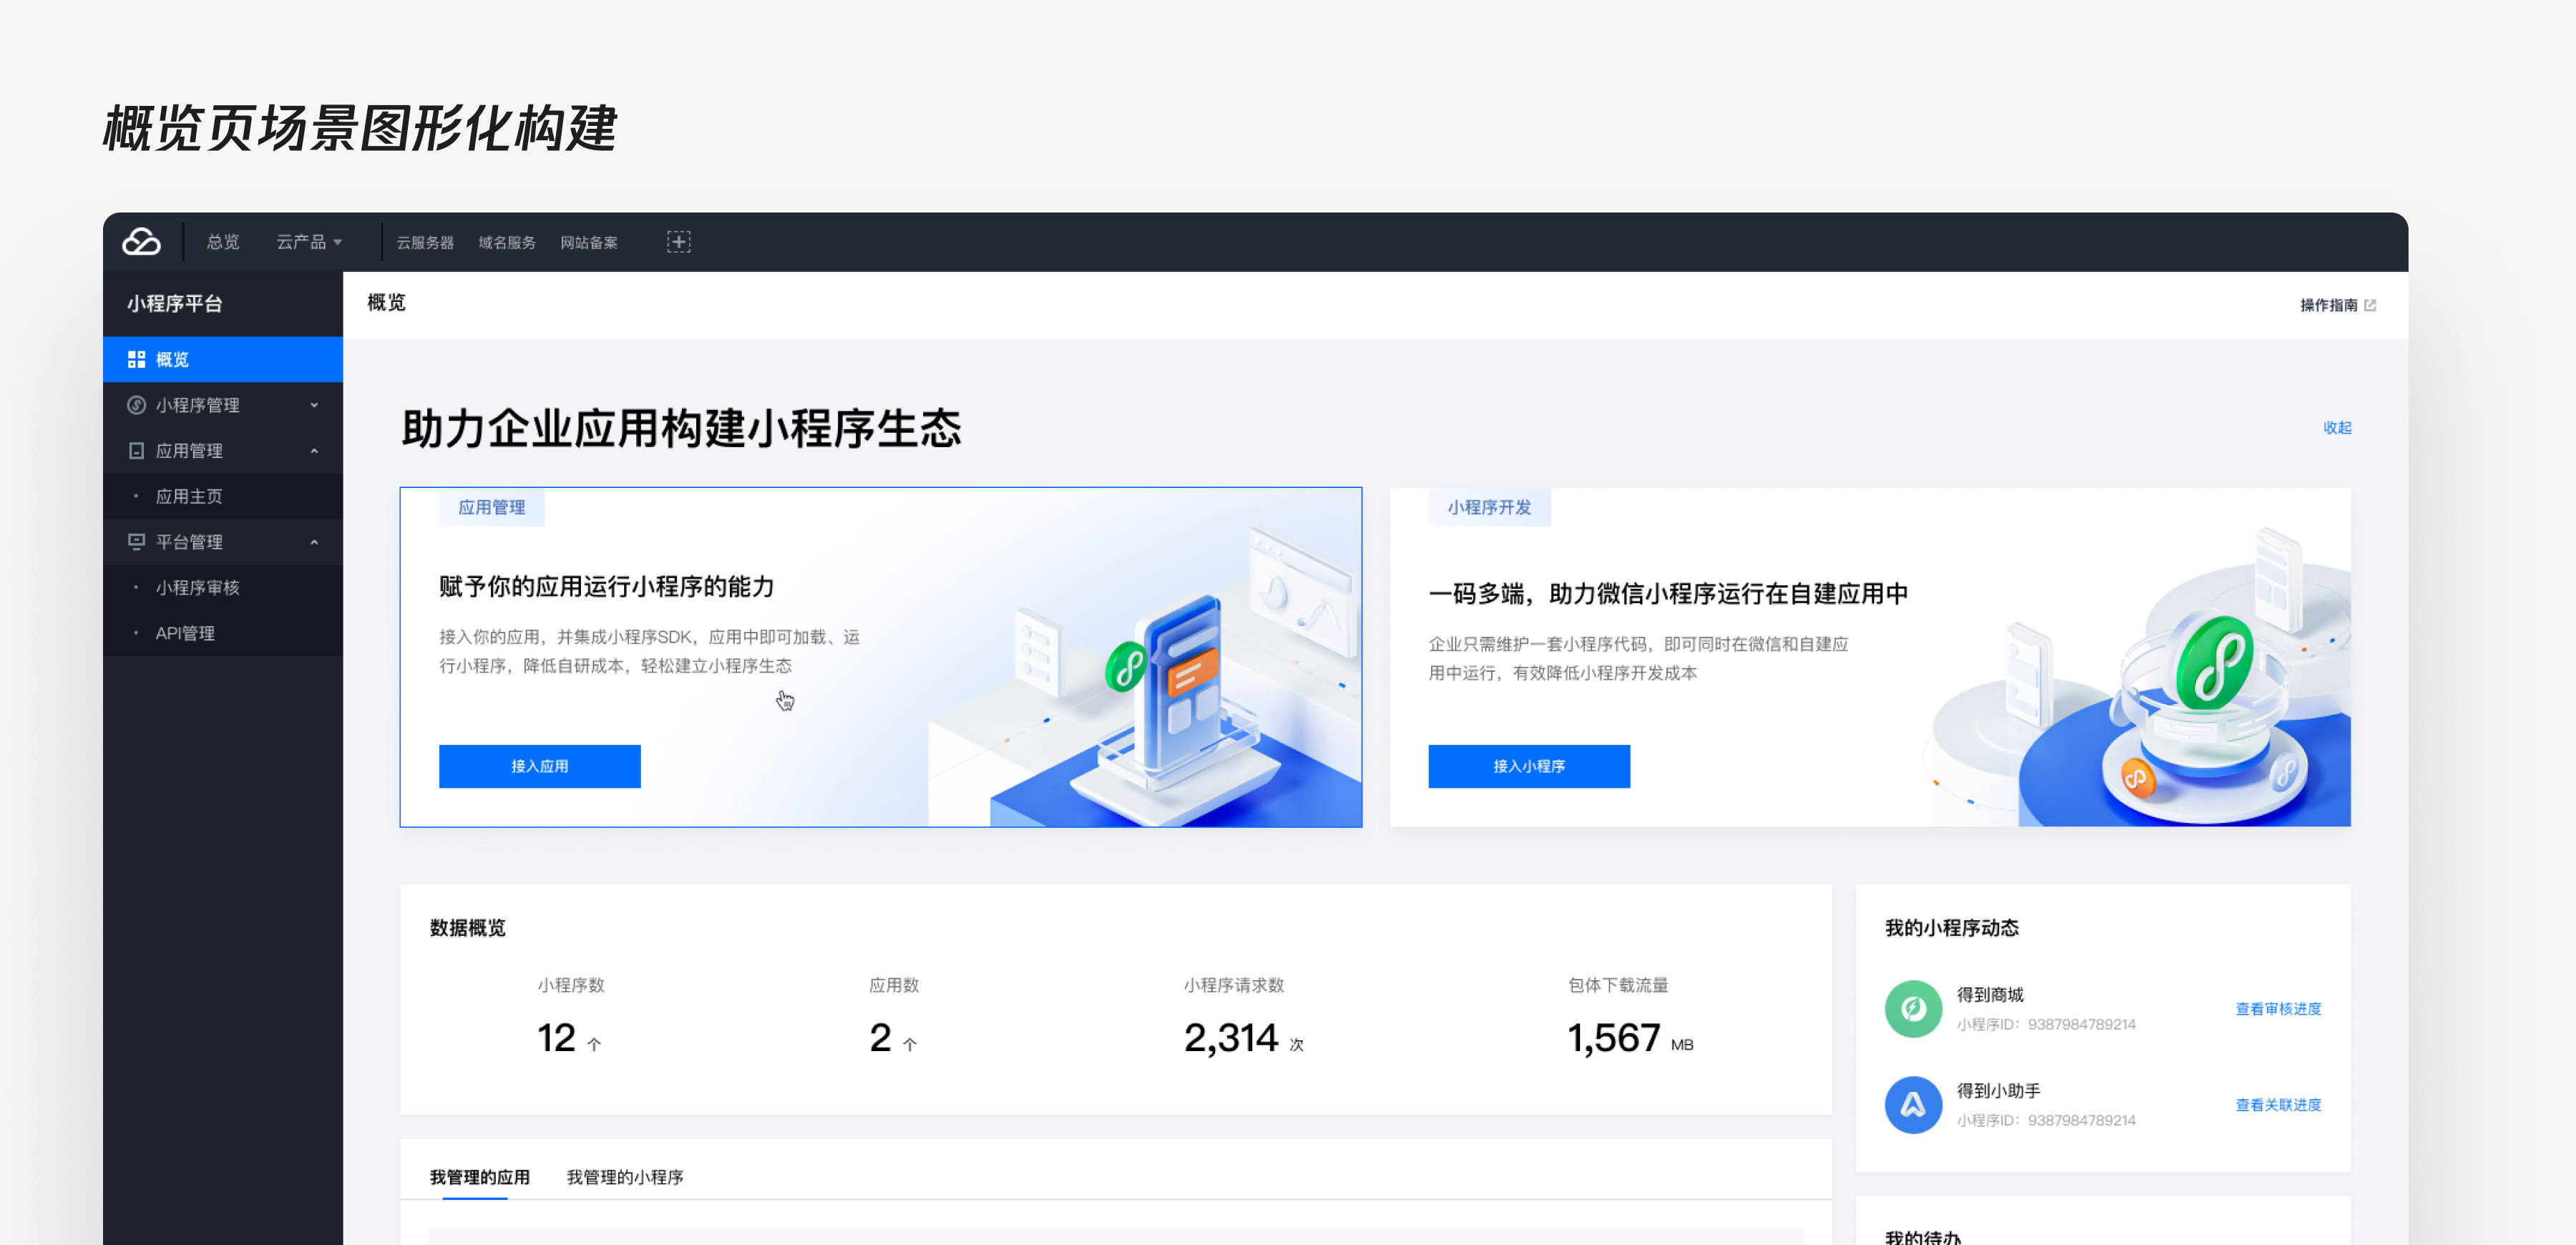The width and height of the screenshot is (2576, 1245).
Task: Click the 包体下载流量 value 1,567
Action: 1613,1038
